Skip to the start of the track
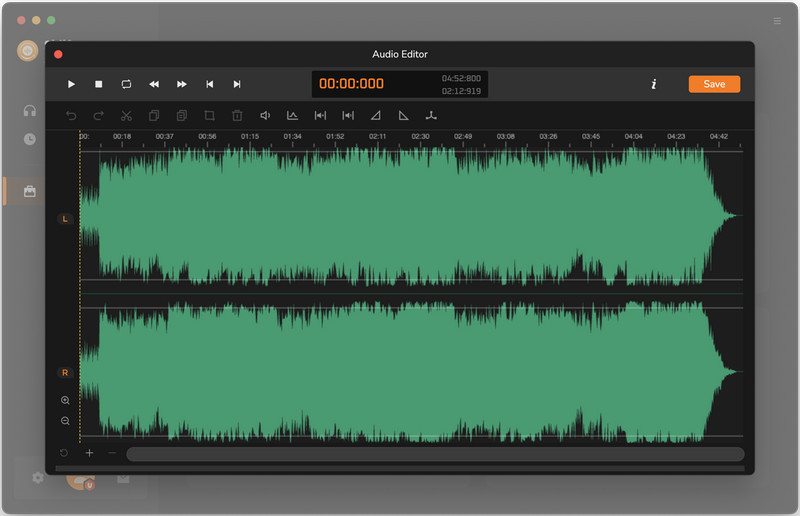This screenshot has width=800, height=516. click(x=209, y=84)
